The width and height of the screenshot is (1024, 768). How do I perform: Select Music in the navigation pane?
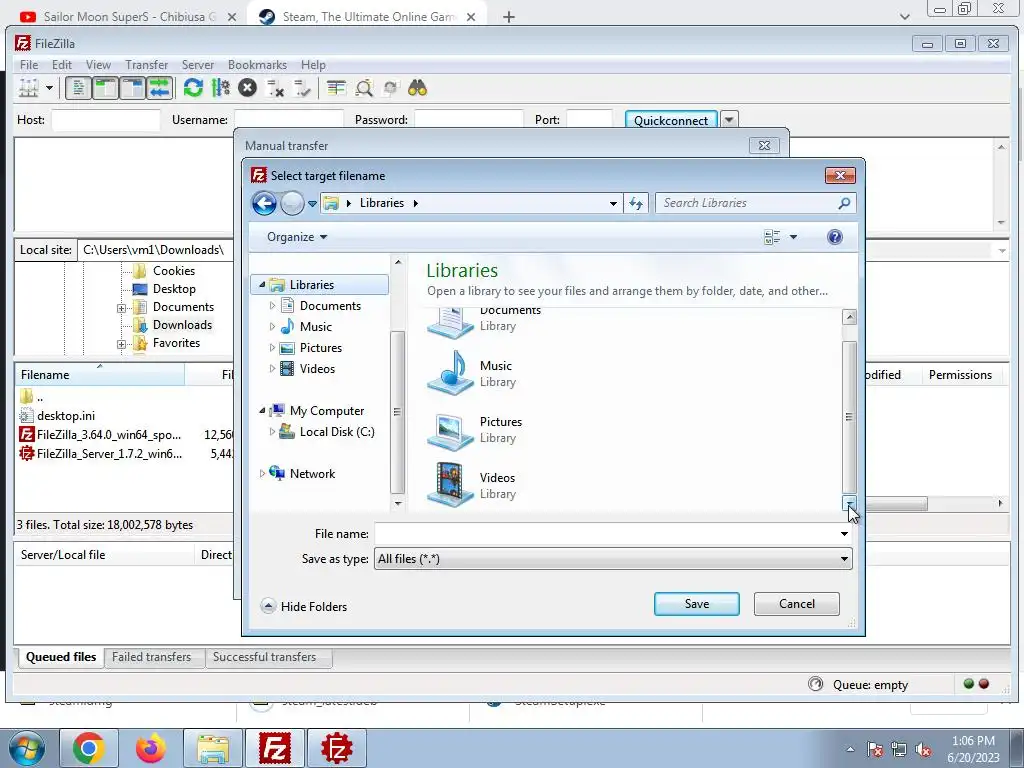315,327
